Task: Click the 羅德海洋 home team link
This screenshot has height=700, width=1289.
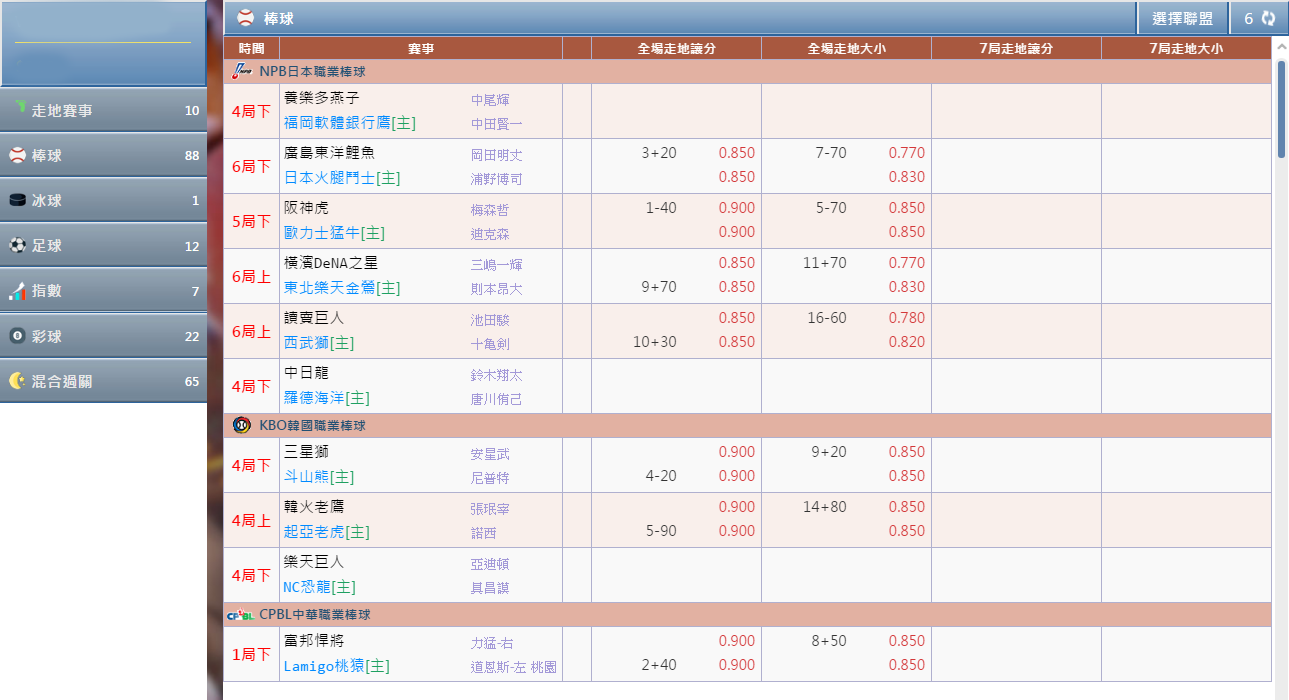Action: pos(327,398)
